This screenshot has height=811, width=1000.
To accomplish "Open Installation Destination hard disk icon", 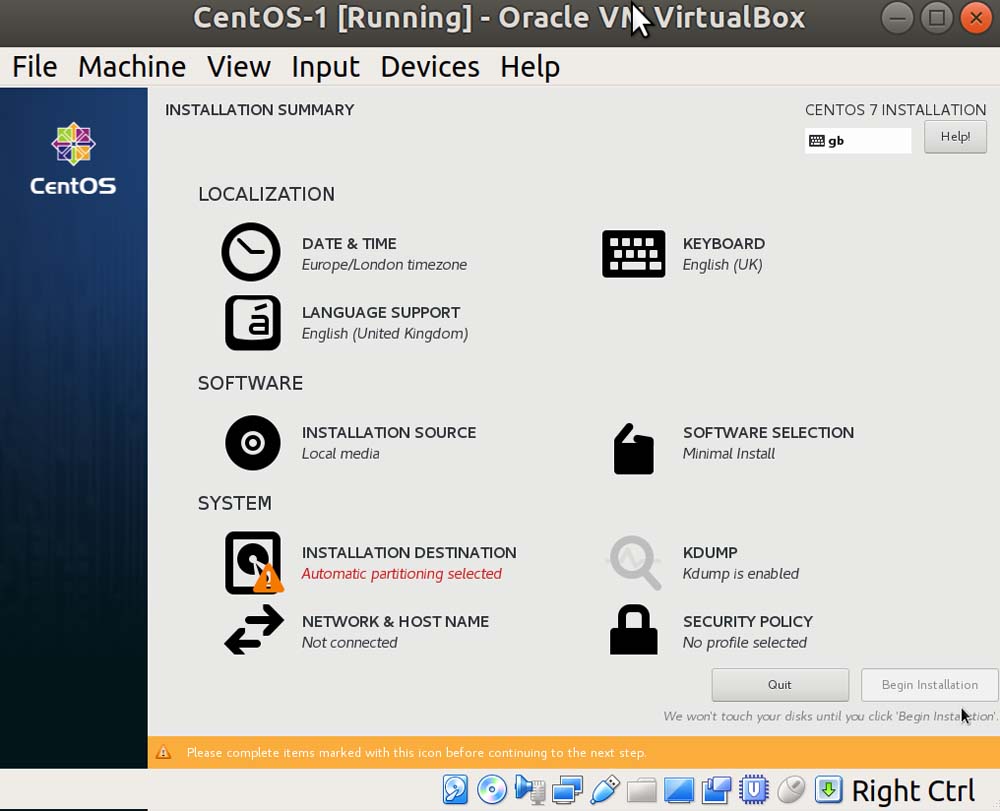I will click(x=252, y=562).
